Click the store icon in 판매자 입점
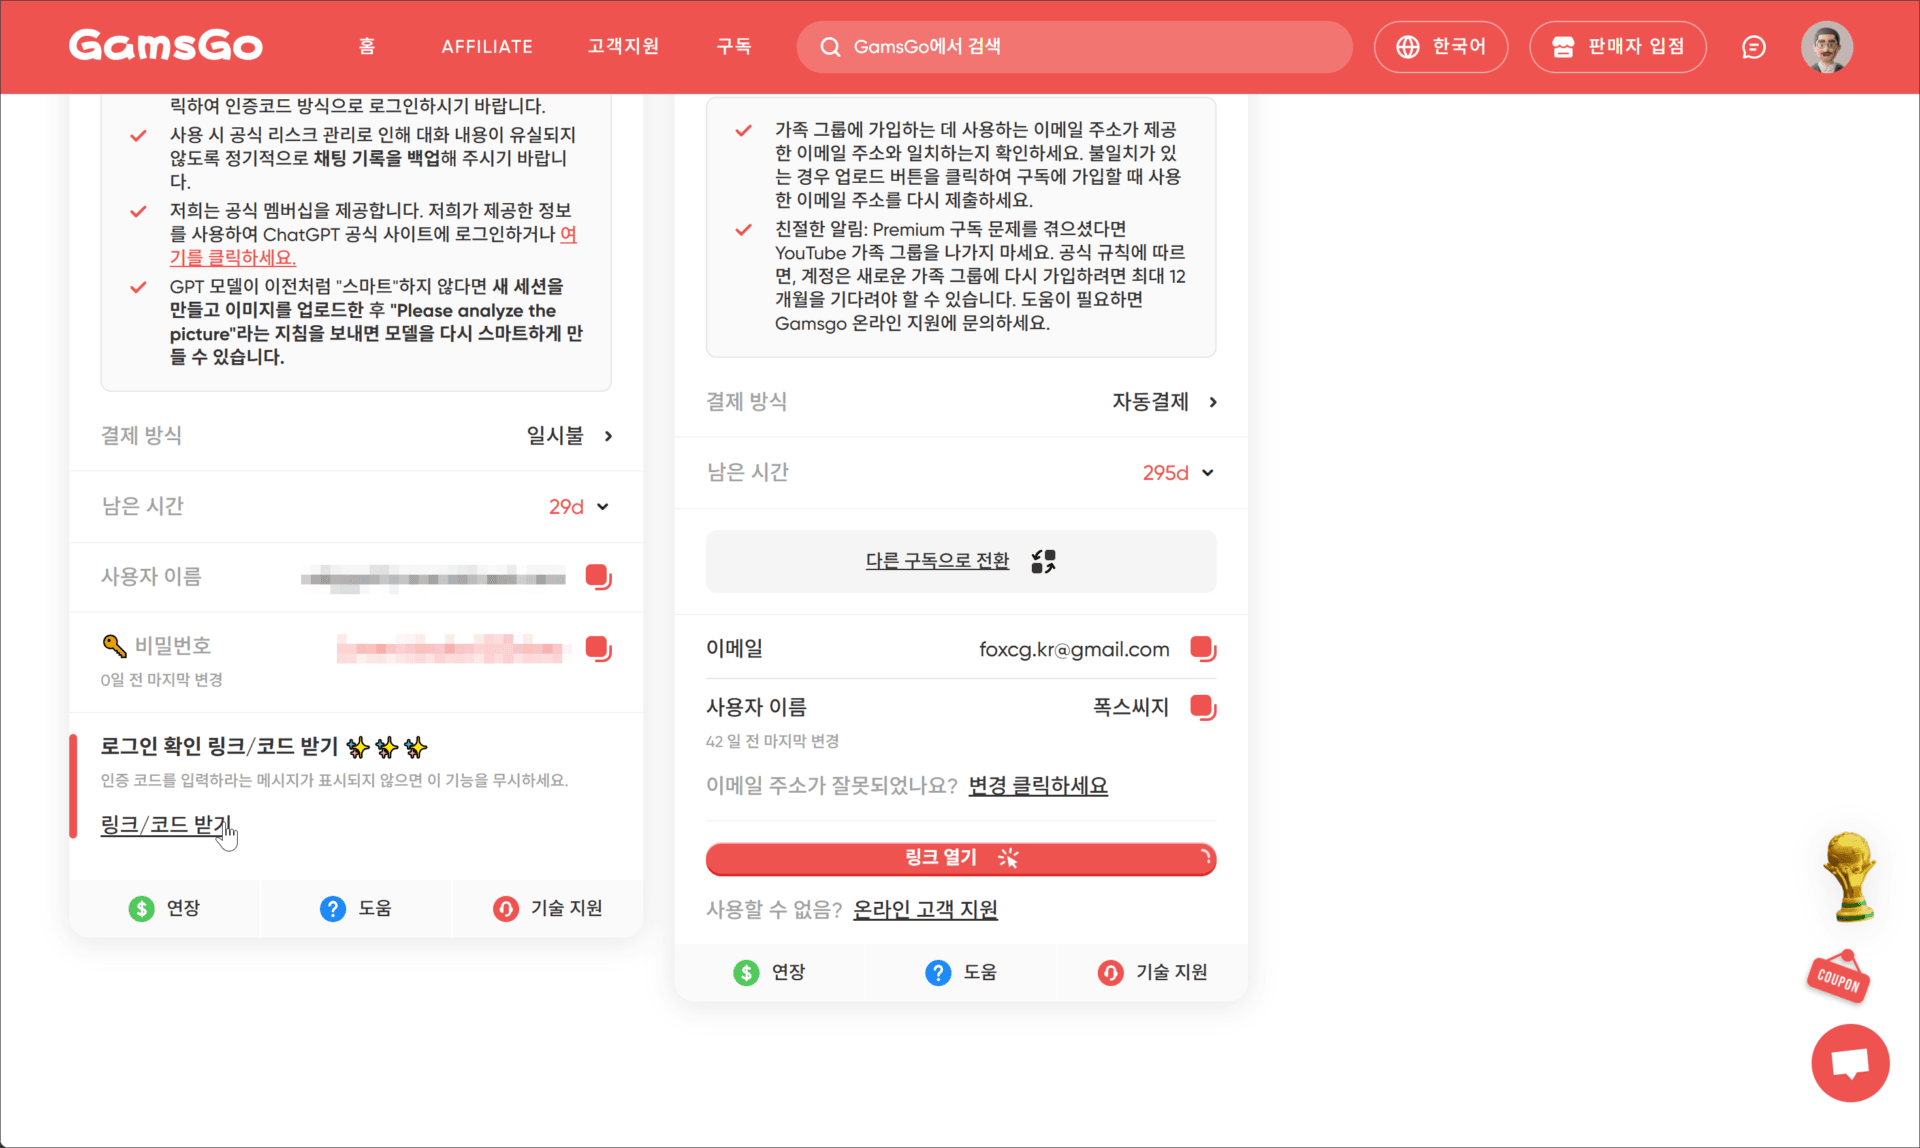 (x=1563, y=47)
